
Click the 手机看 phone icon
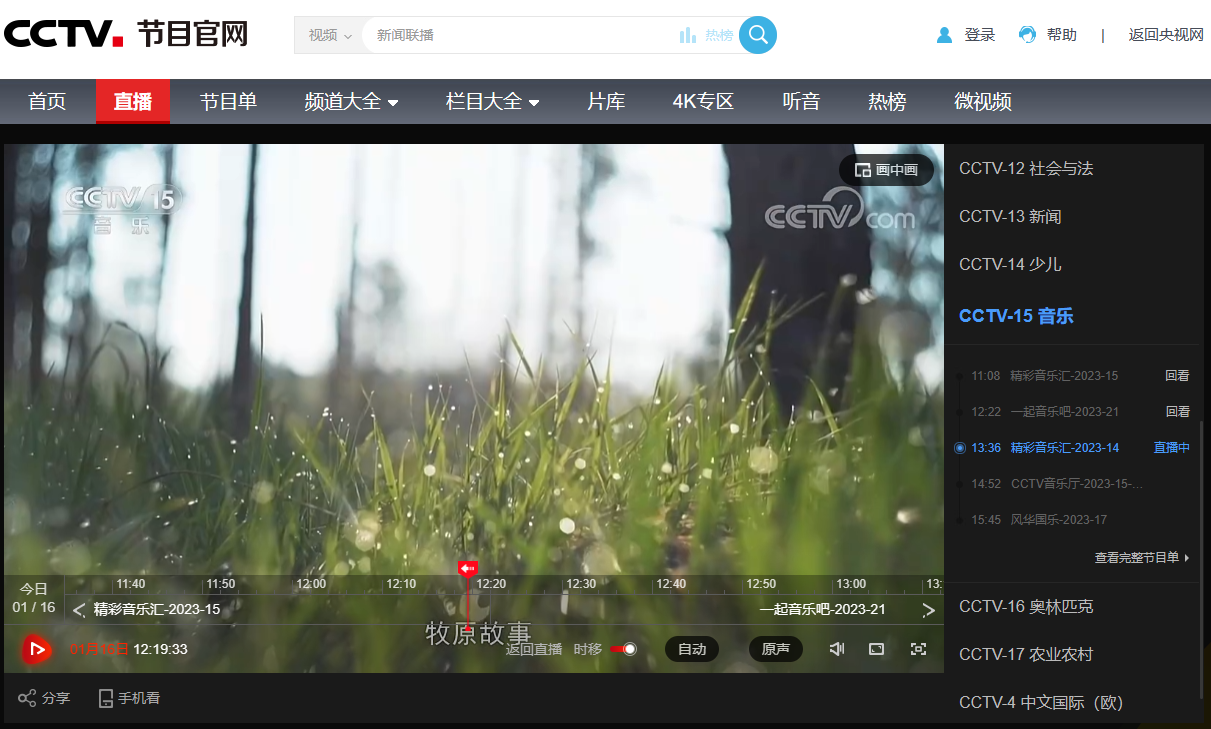[x=106, y=698]
